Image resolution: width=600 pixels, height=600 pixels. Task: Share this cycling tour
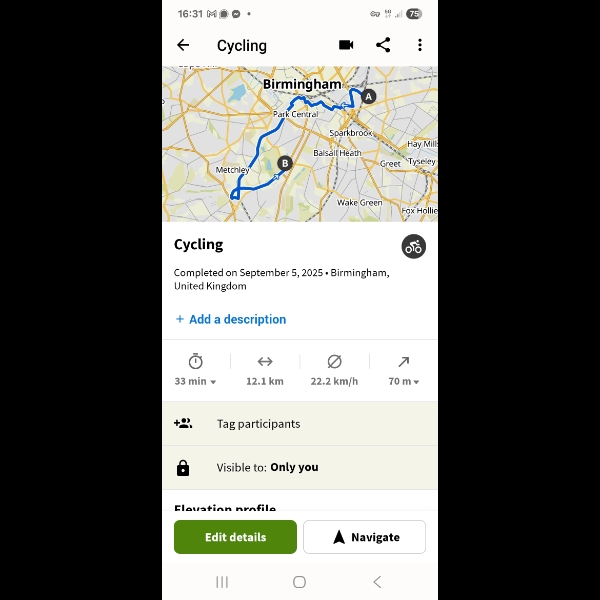point(383,45)
